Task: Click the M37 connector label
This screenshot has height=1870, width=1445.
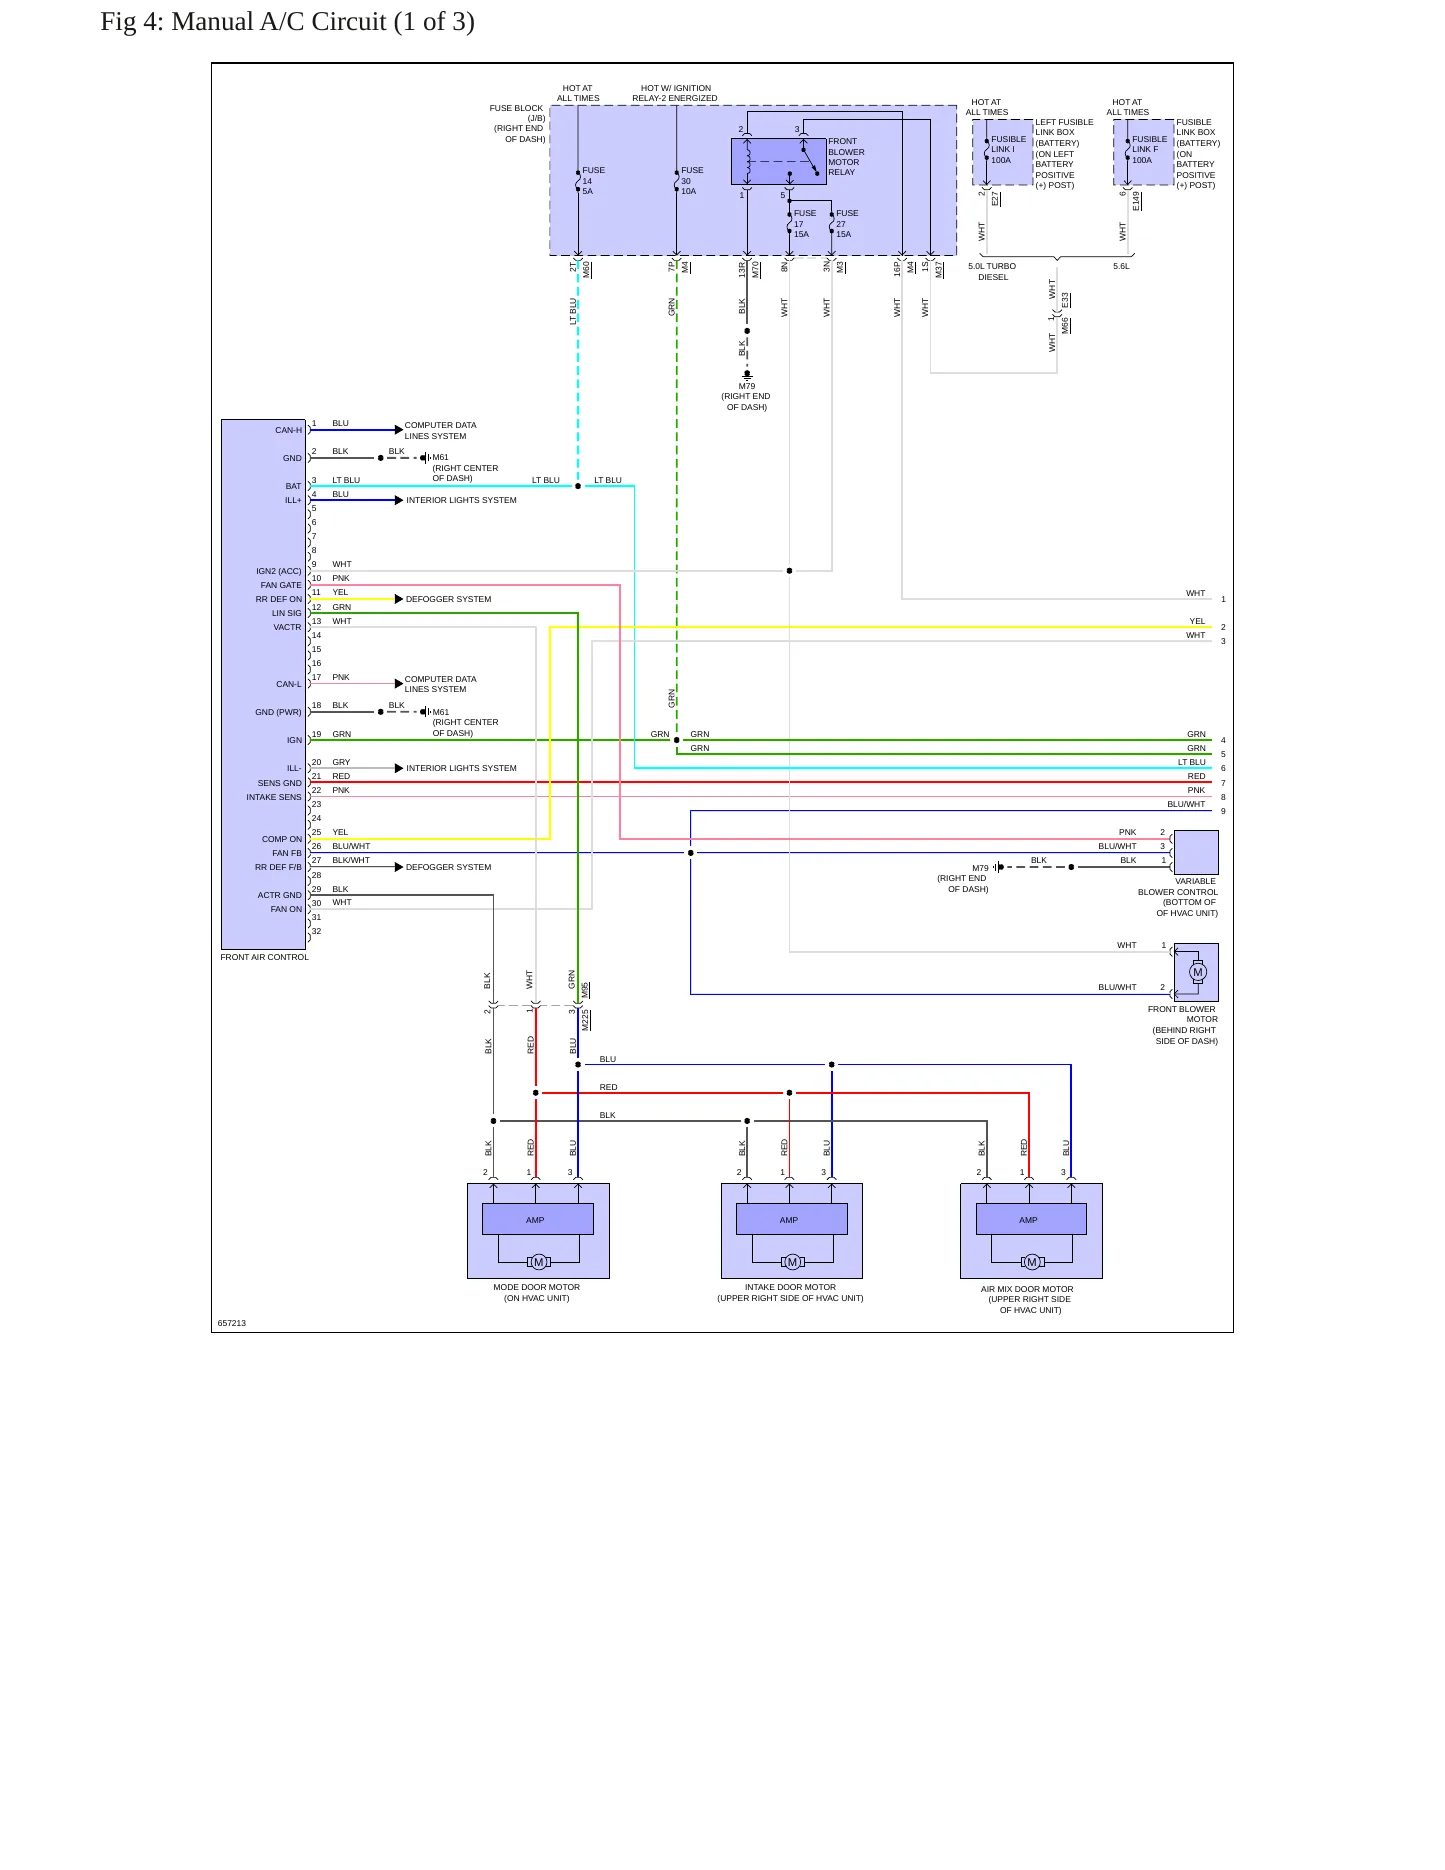Action: 939,269
